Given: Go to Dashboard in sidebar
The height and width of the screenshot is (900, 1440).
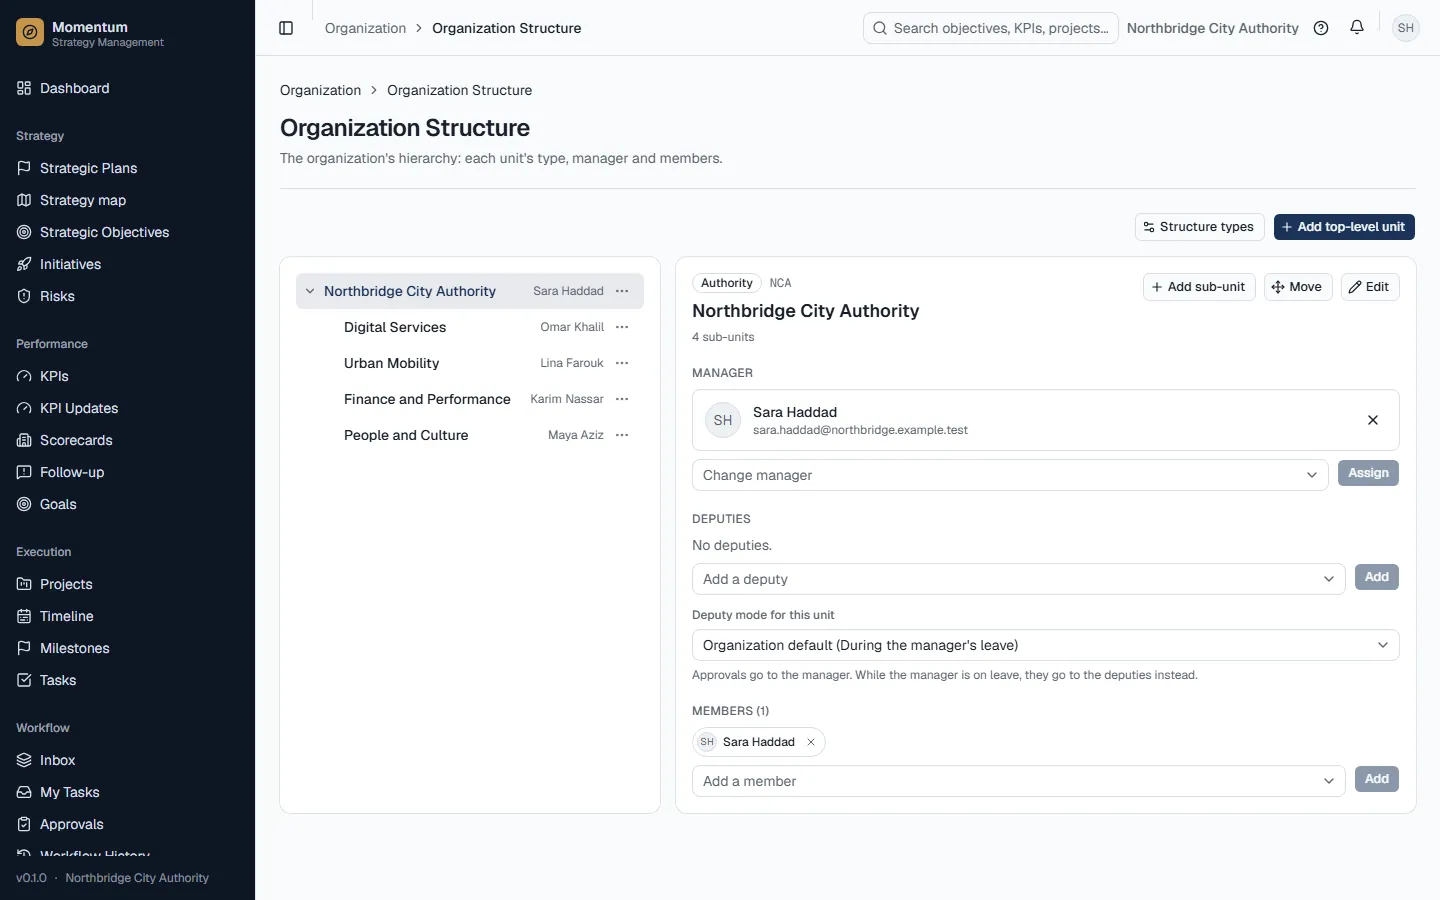Looking at the screenshot, I should 127,88.
